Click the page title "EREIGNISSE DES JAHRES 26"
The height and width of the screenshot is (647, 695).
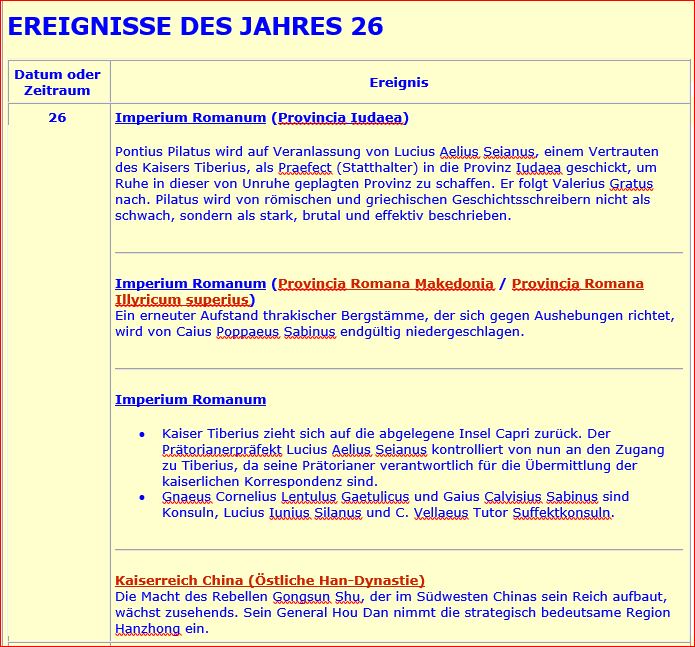coord(196,26)
